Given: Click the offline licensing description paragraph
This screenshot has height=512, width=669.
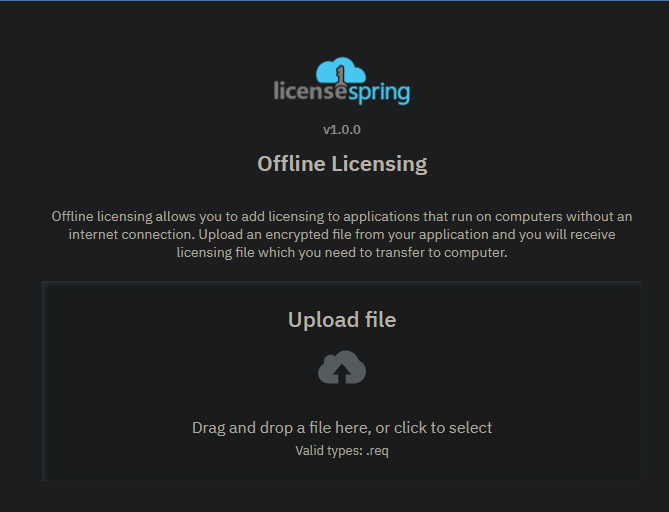Looking at the screenshot, I should click(x=342, y=234).
